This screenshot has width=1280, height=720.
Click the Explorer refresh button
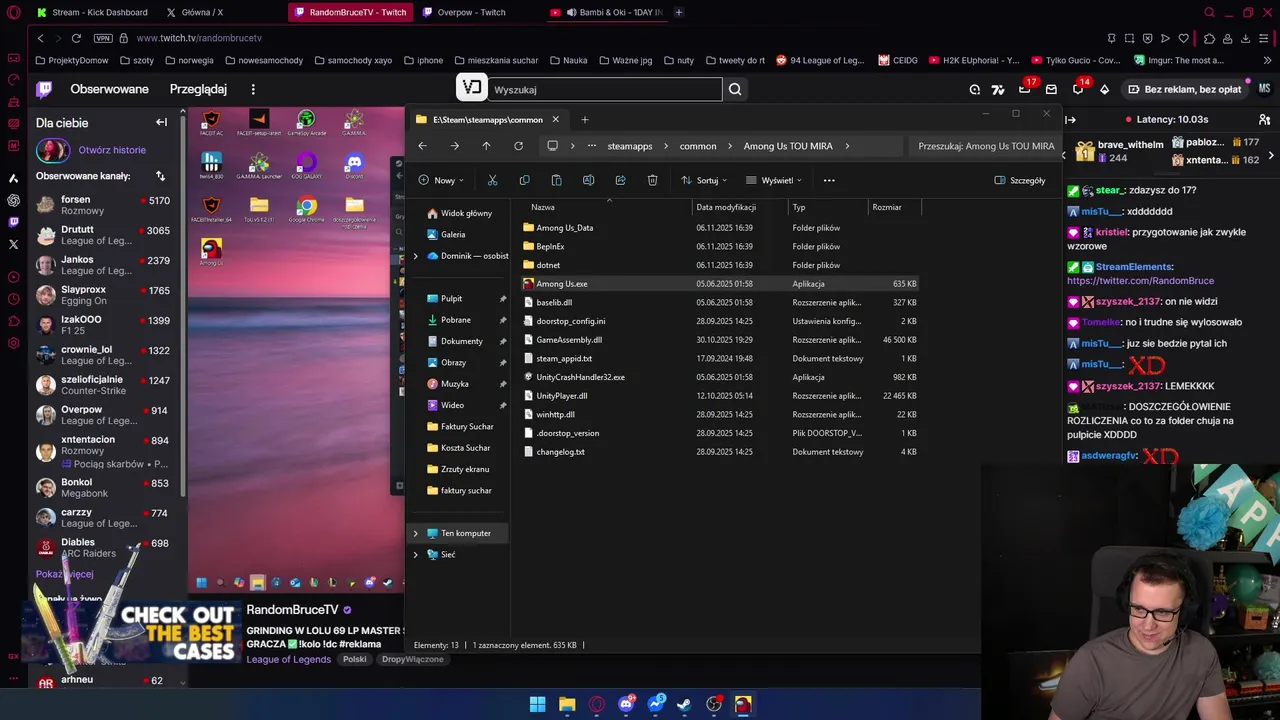[518, 146]
